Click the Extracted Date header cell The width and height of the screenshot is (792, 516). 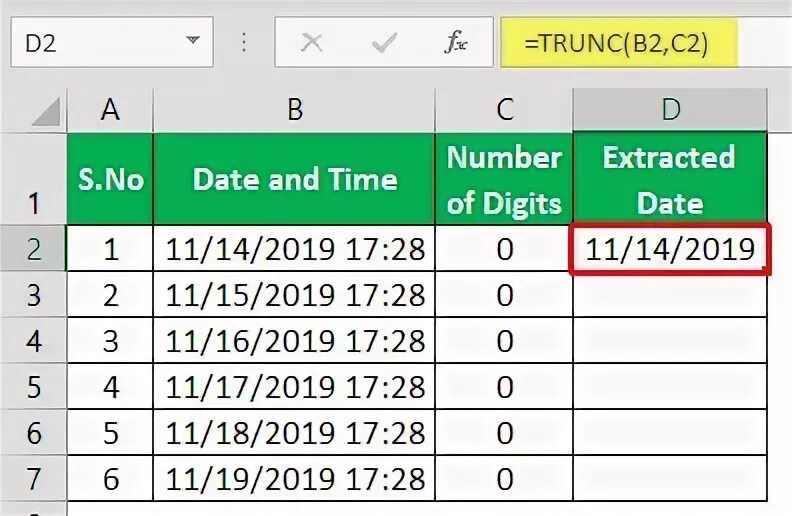click(x=670, y=179)
